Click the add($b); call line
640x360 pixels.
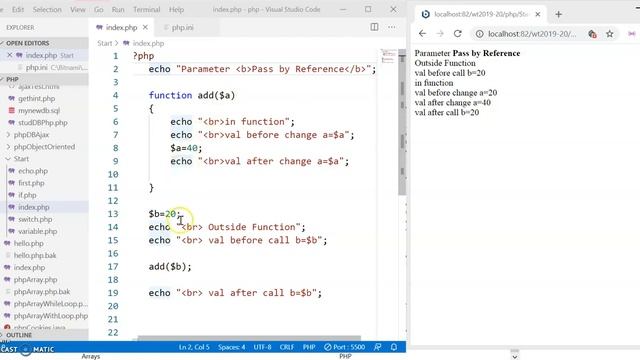[170, 267]
